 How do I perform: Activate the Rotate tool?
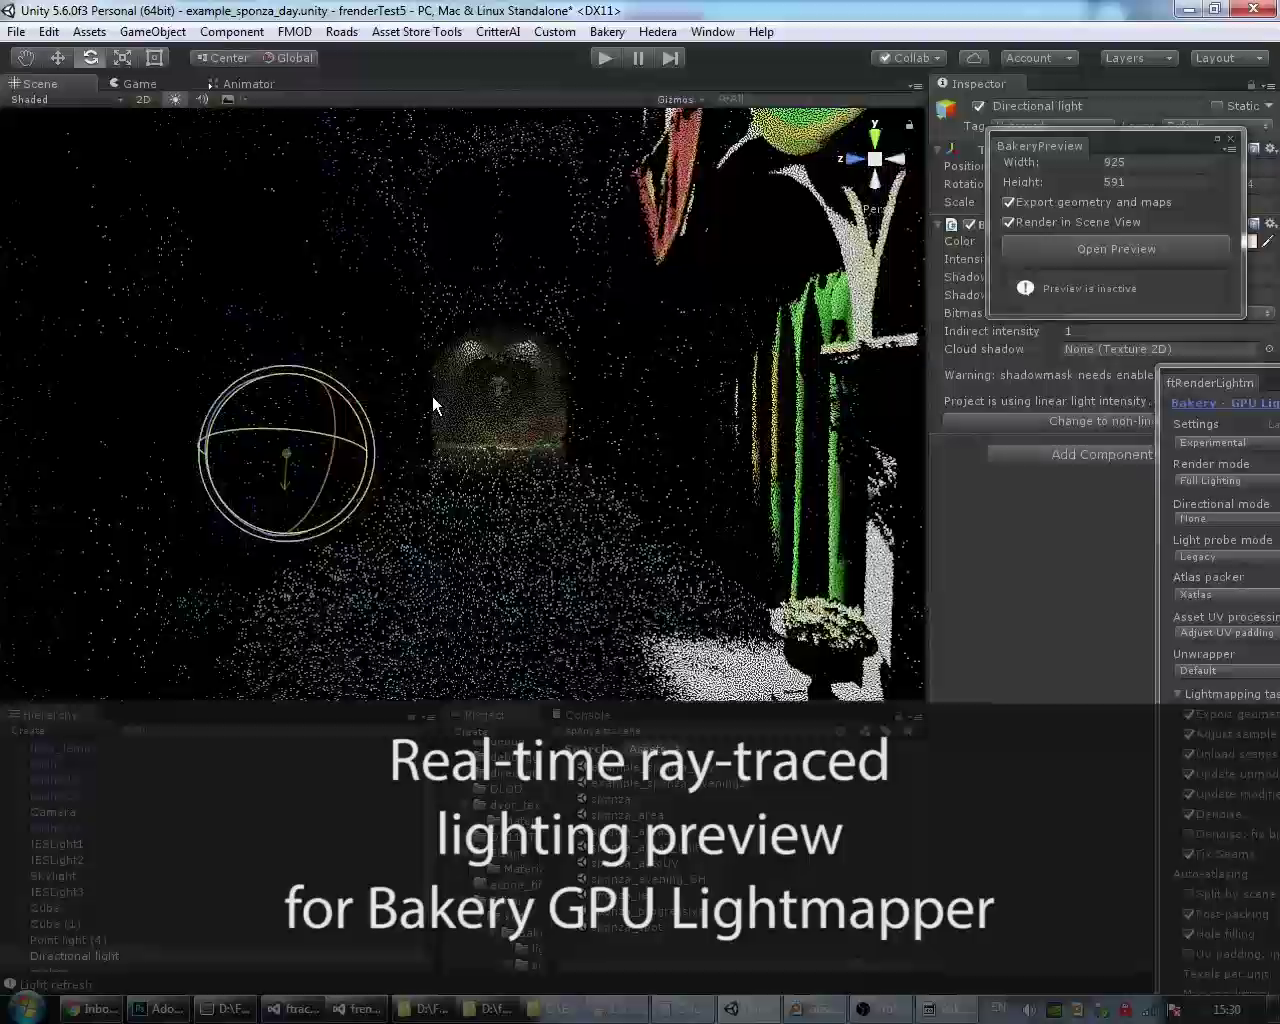click(90, 58)
